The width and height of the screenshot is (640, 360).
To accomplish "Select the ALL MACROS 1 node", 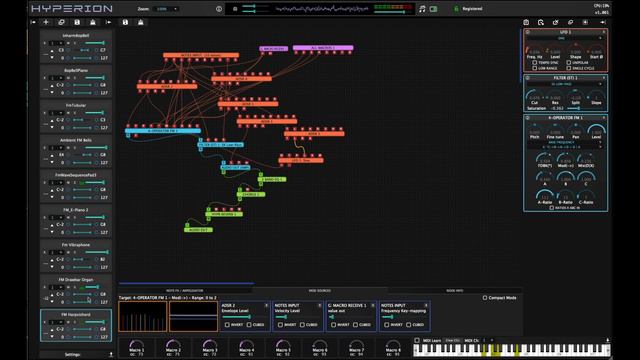I will pos(323,48).
